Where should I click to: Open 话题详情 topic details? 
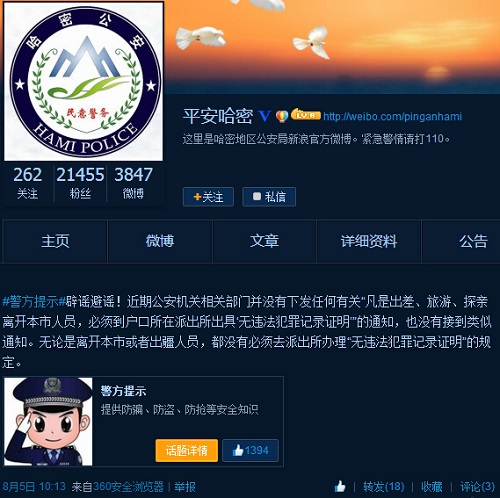tap(187, 451)
